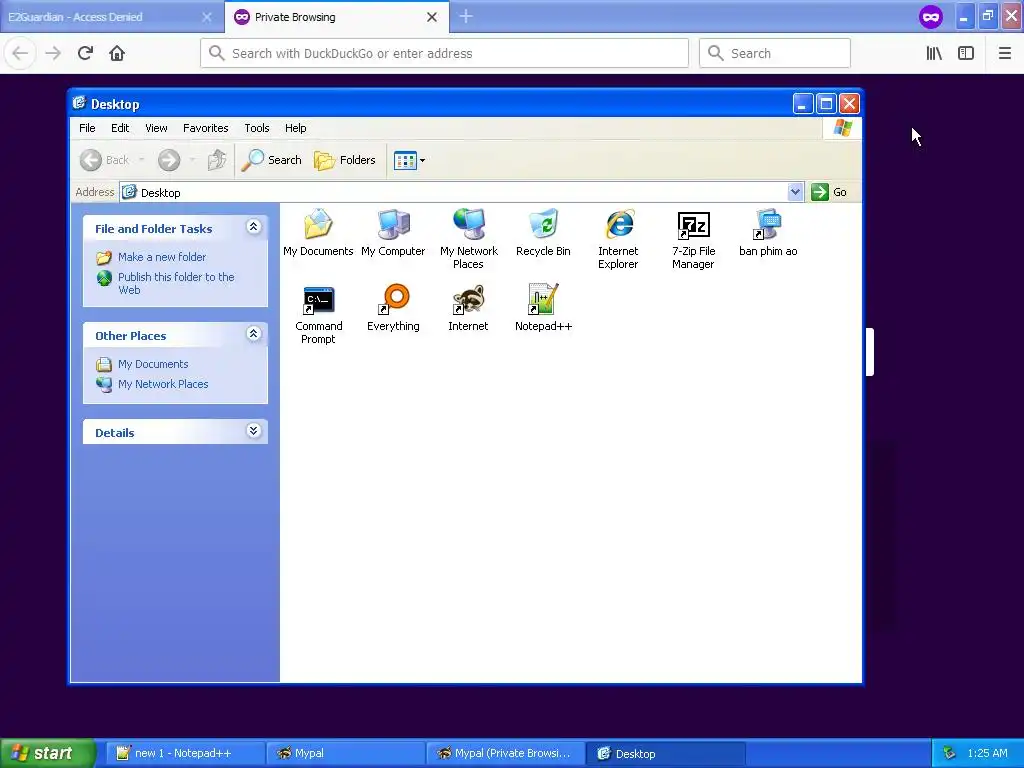This screenshot has height=768, width=1024.
Task: Open the Views dropdown button
Action: 409,160
